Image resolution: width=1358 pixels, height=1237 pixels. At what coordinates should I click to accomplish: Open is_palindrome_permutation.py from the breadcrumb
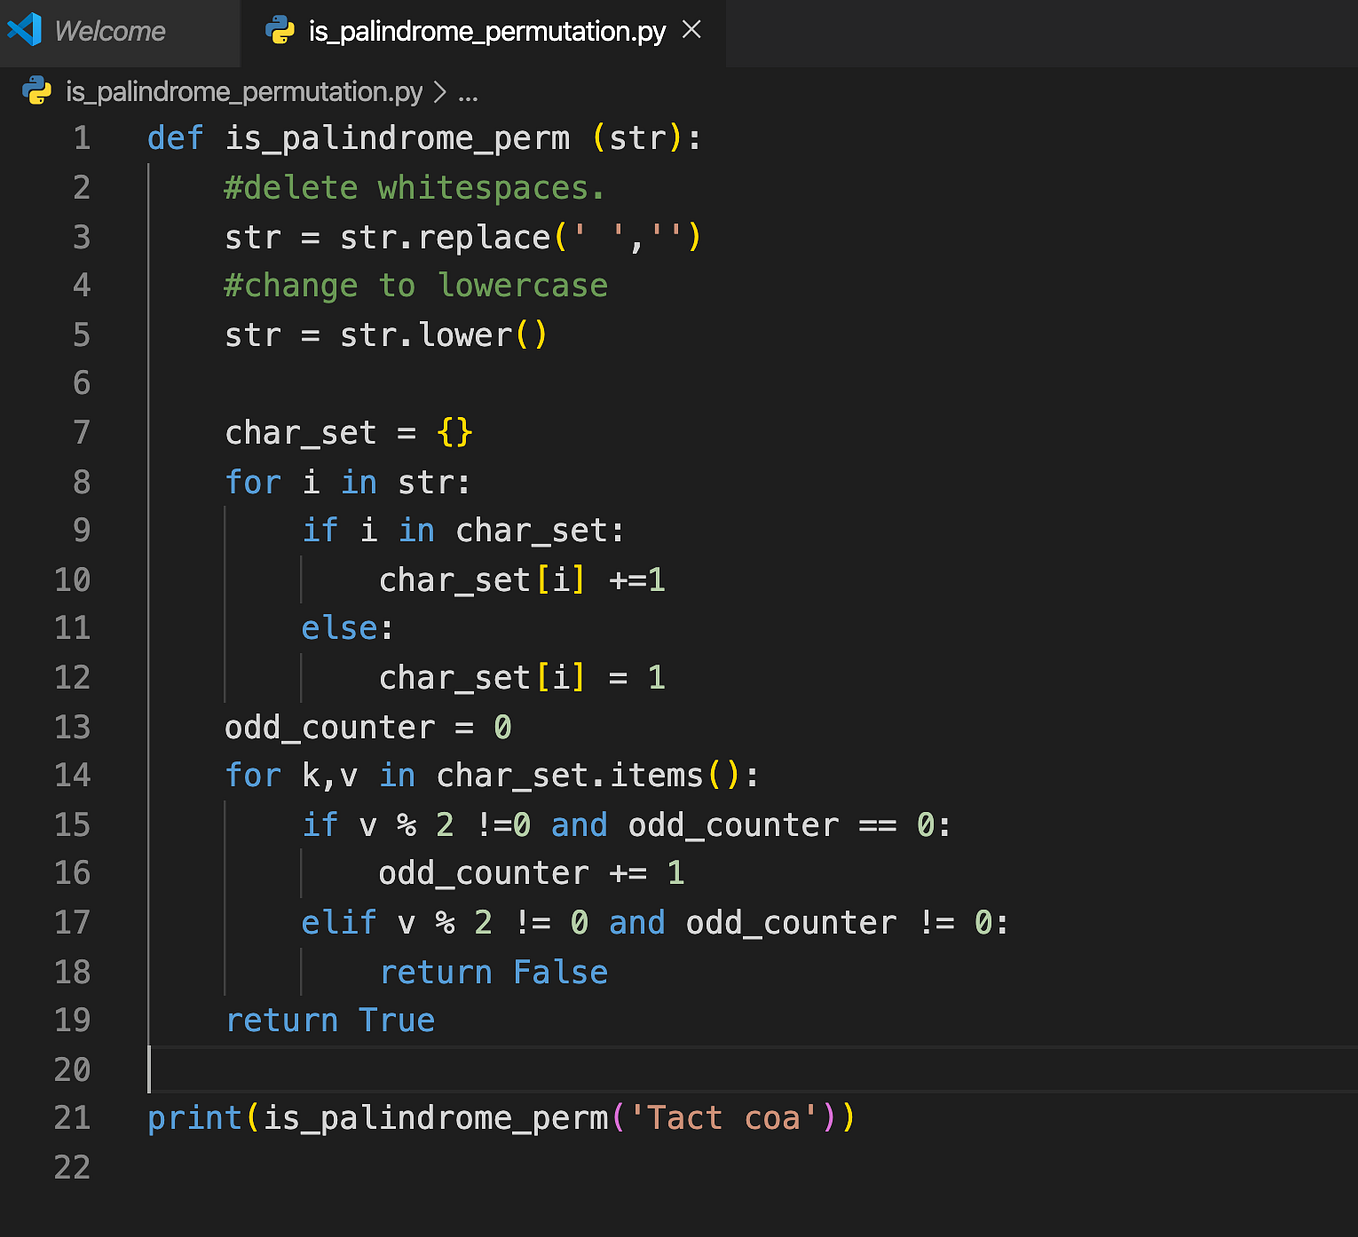[x=241, y=91]
